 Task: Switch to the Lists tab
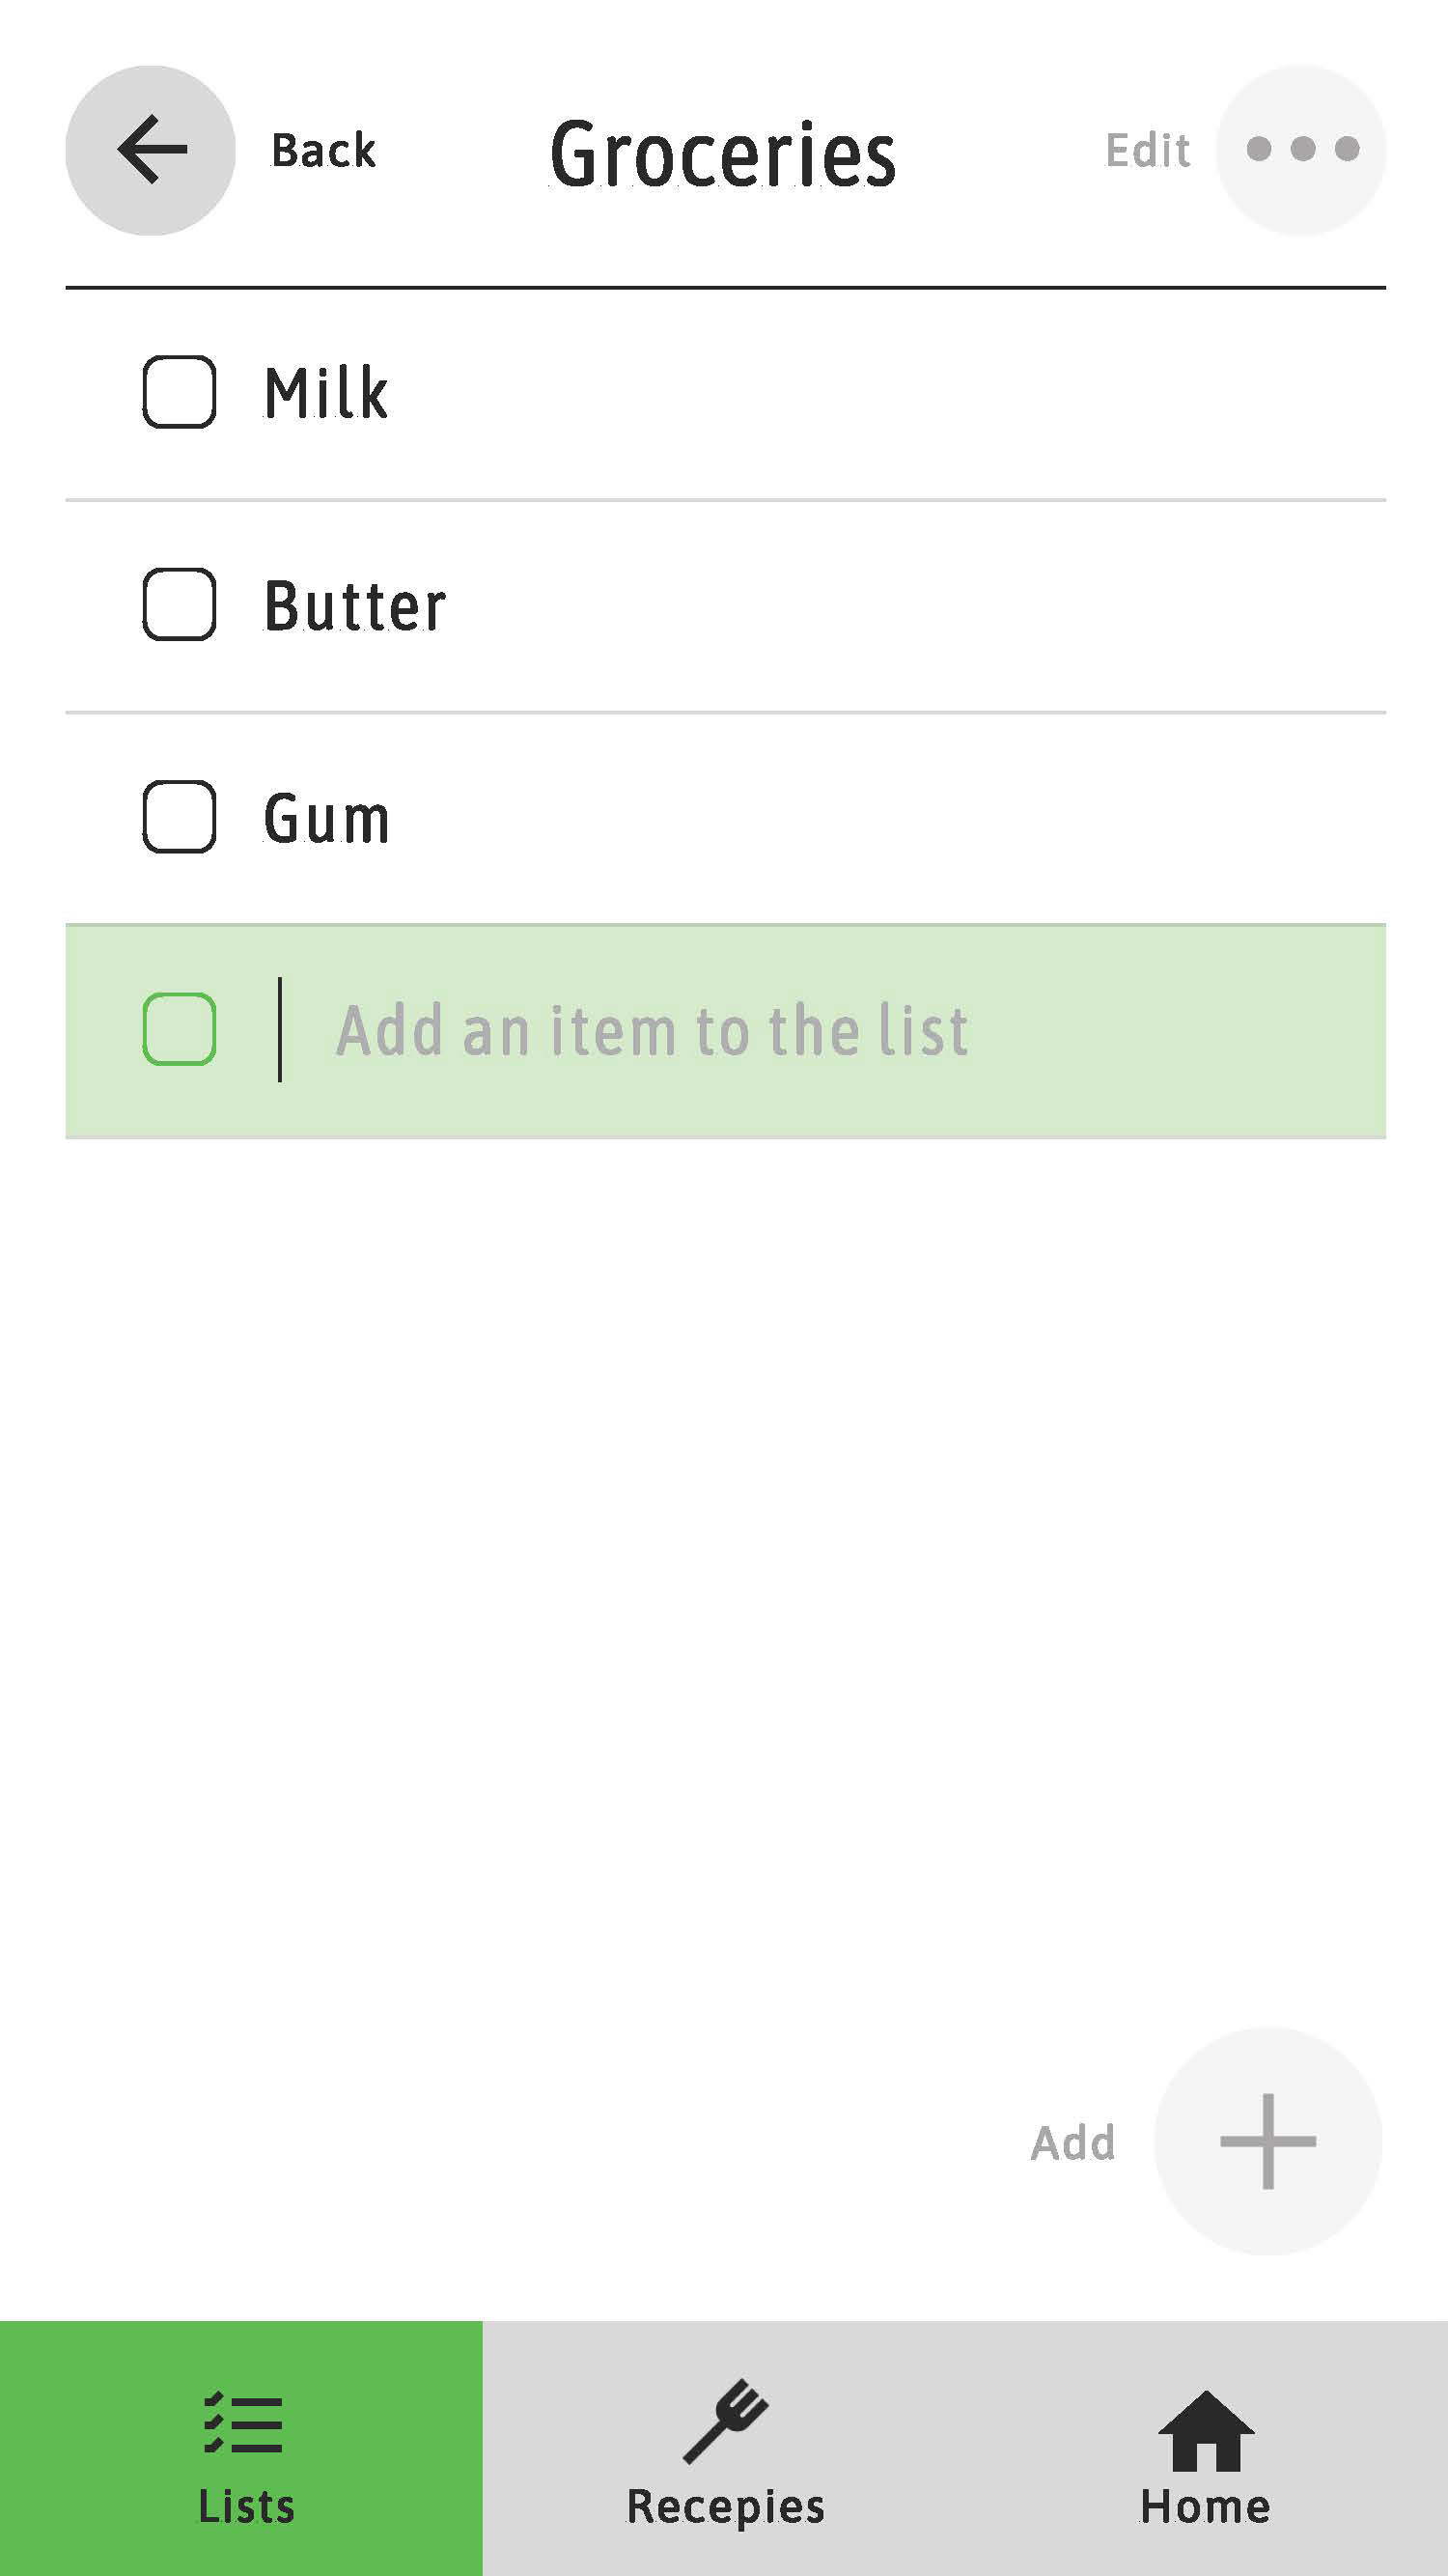pyautogui.click(x=241, y=2448)
